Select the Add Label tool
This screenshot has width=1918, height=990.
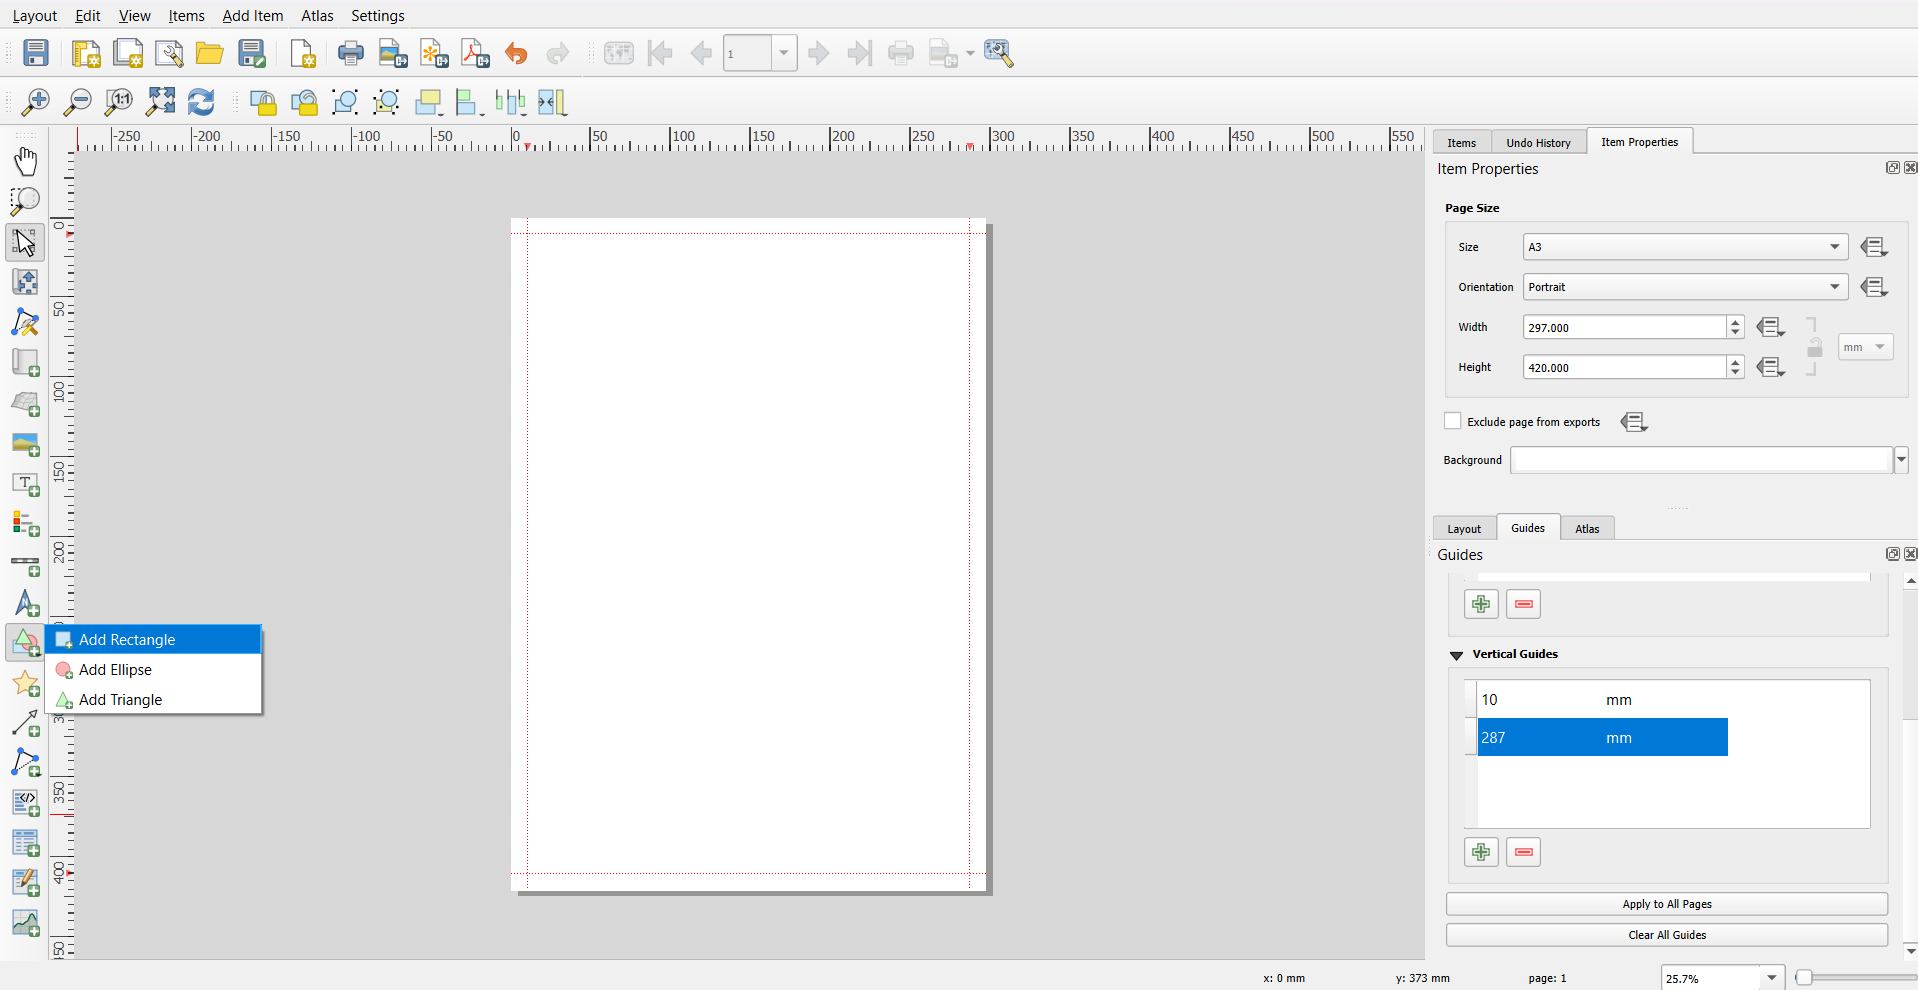[x=26, y=483]
